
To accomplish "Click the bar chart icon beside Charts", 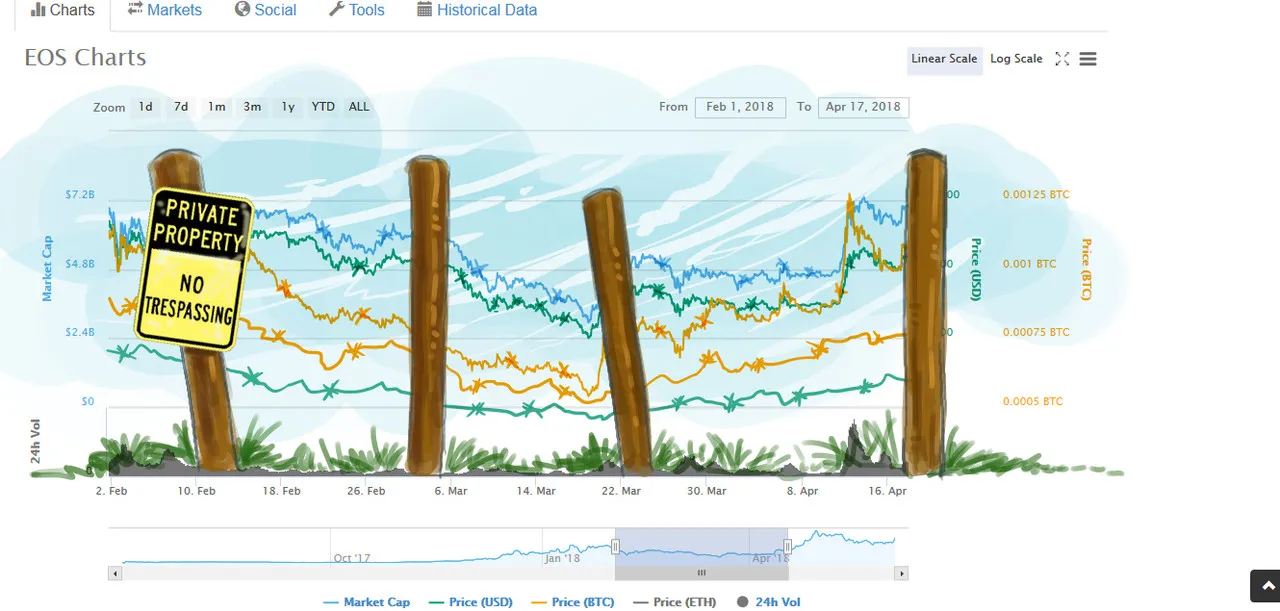I will coord(37,10).
